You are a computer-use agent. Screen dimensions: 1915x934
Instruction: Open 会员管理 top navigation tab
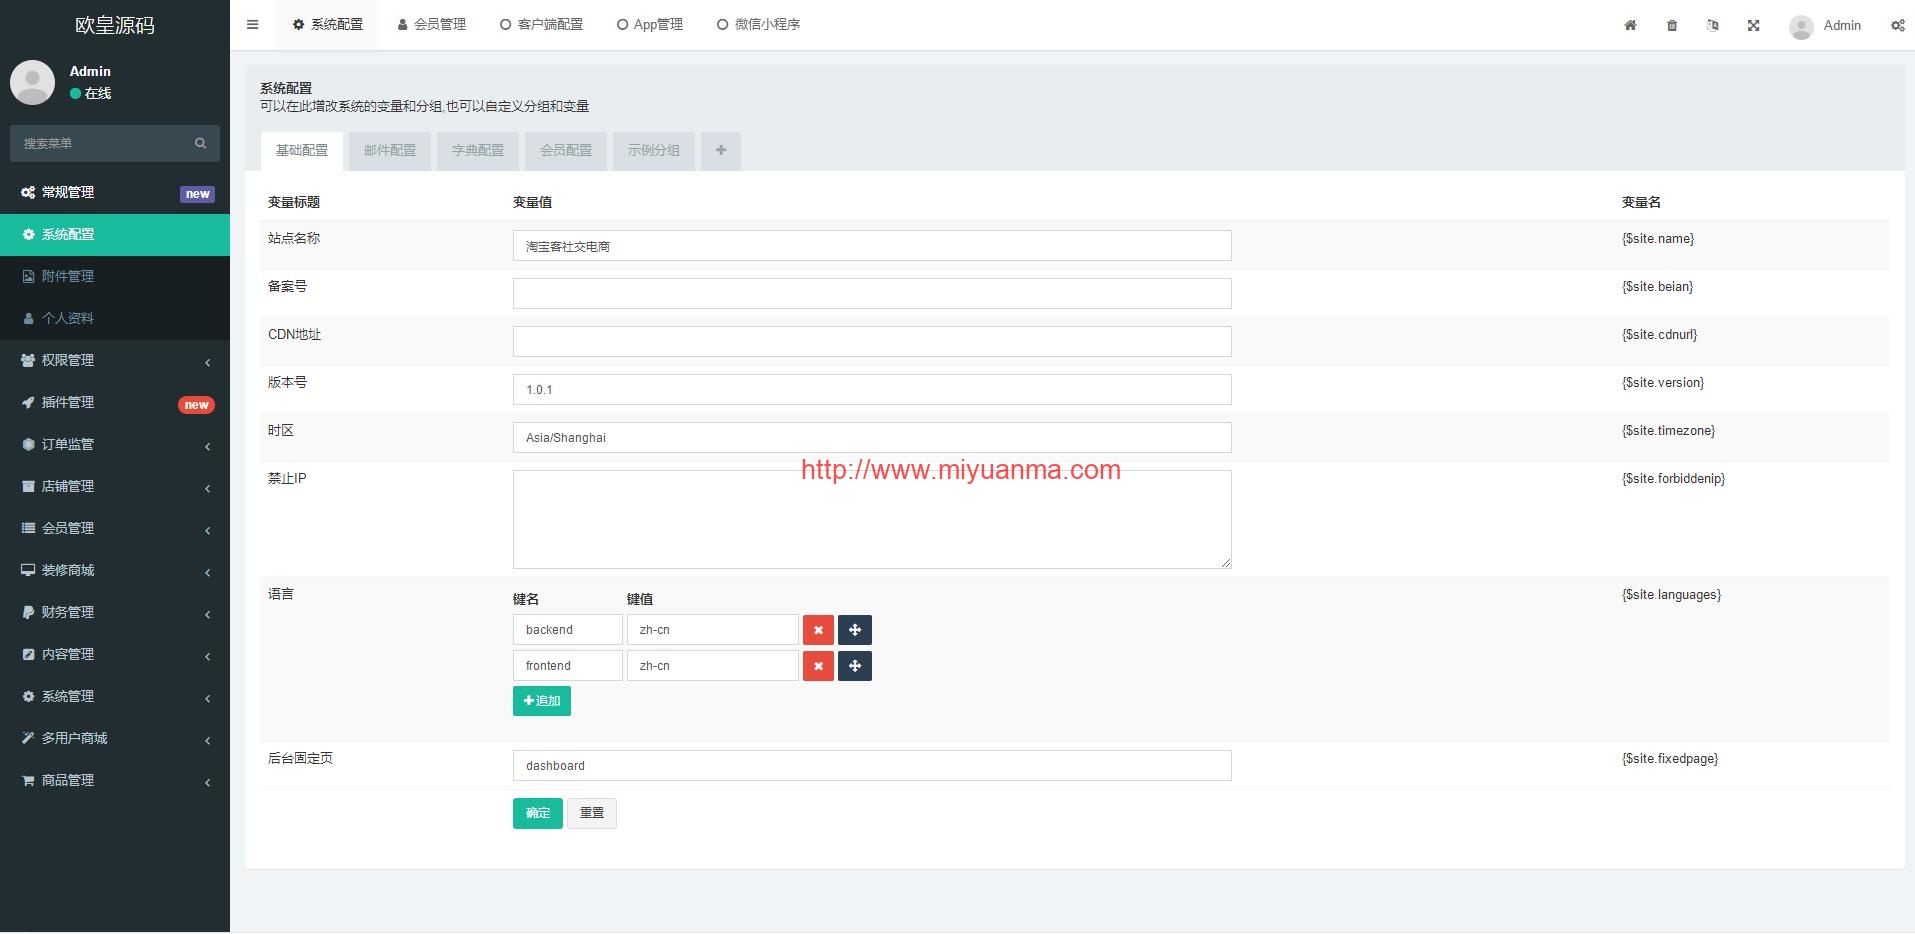click(432, 25)
